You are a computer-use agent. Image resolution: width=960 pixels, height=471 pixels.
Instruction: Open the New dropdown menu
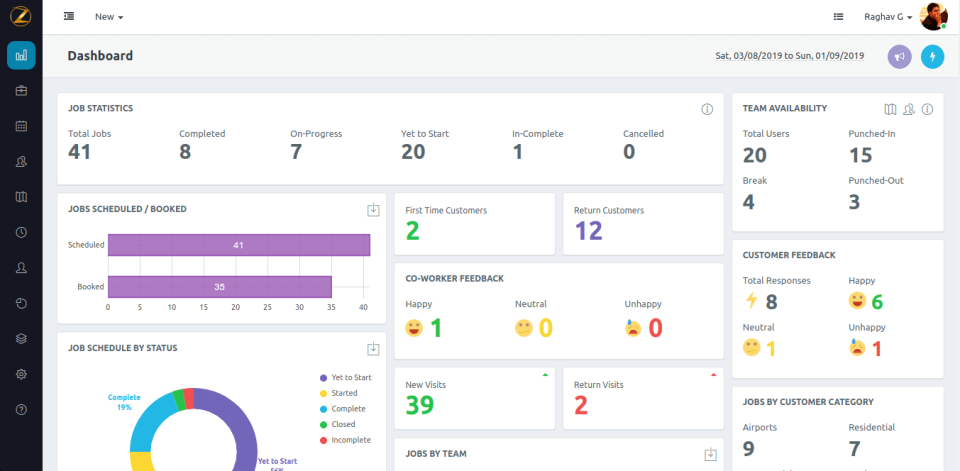109,17
